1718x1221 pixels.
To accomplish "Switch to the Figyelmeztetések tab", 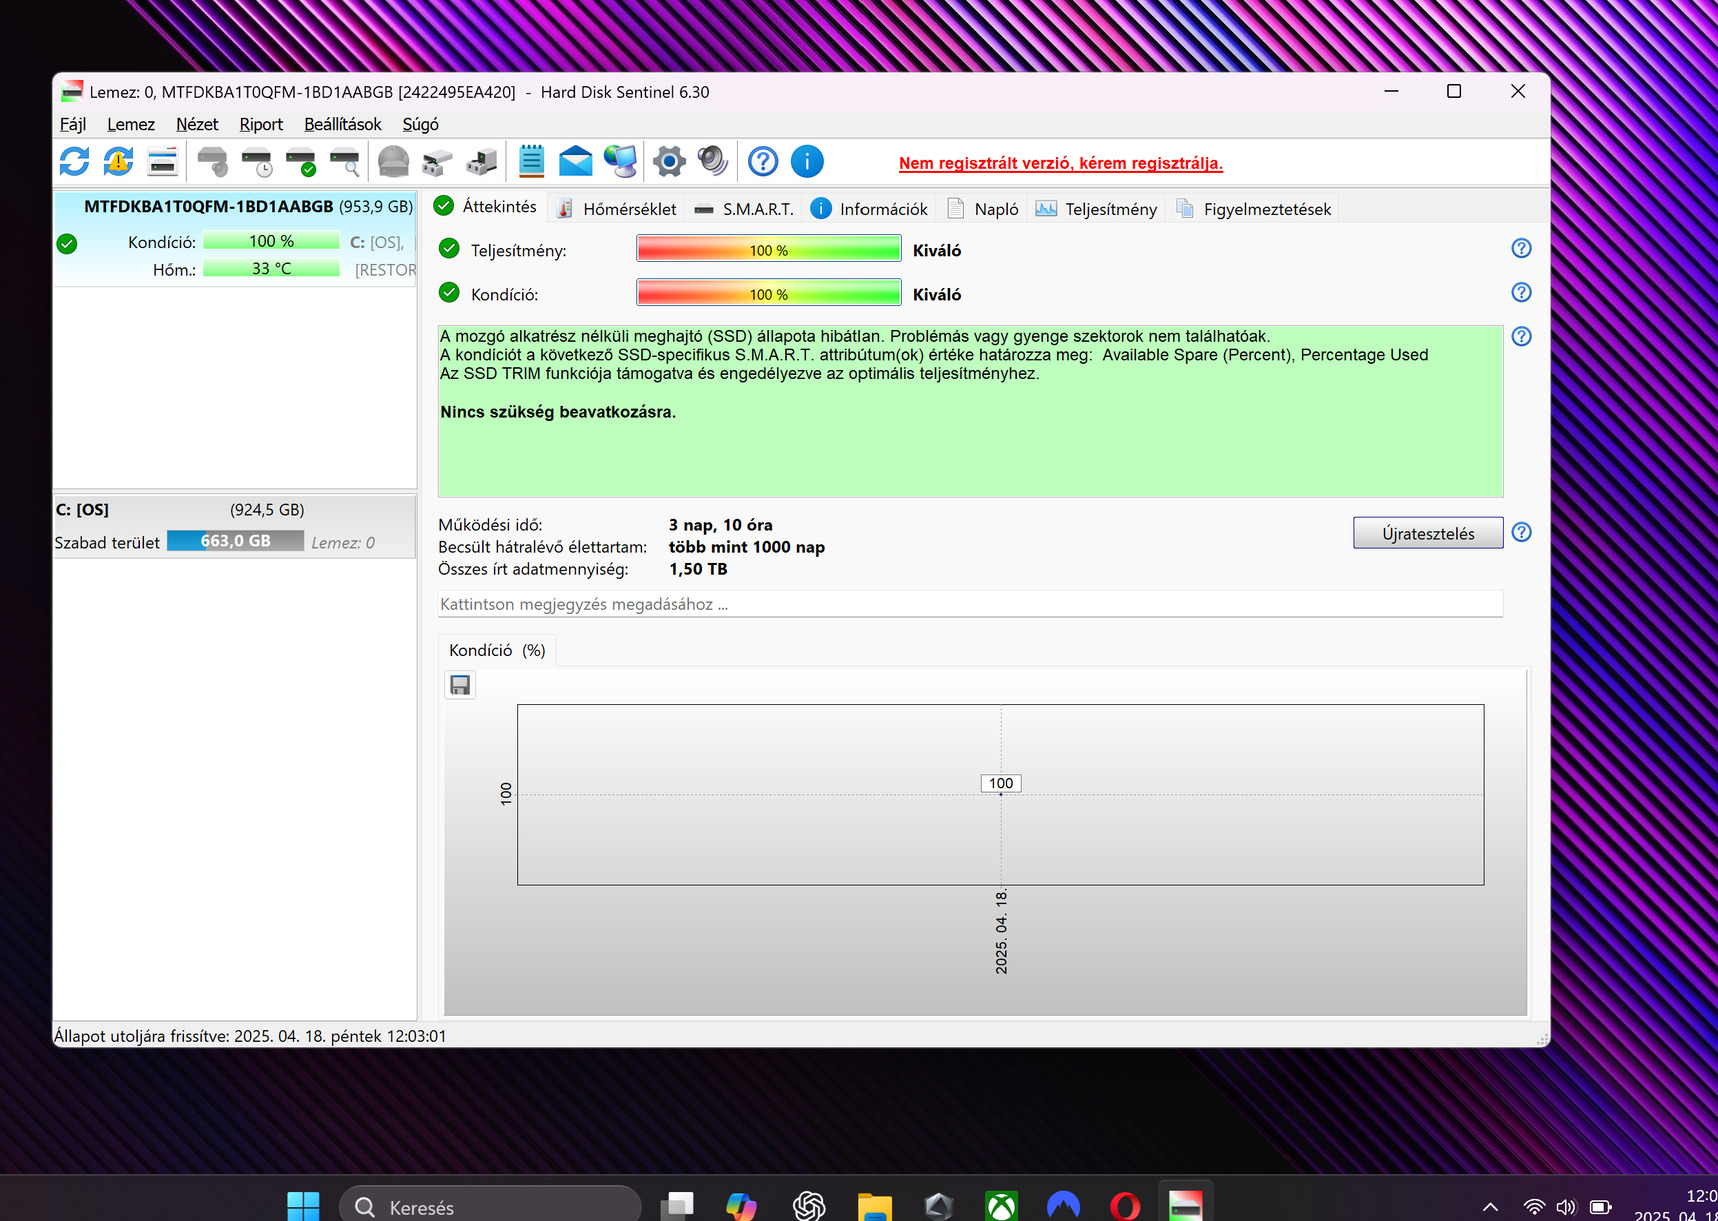I will click(1254, 209).
